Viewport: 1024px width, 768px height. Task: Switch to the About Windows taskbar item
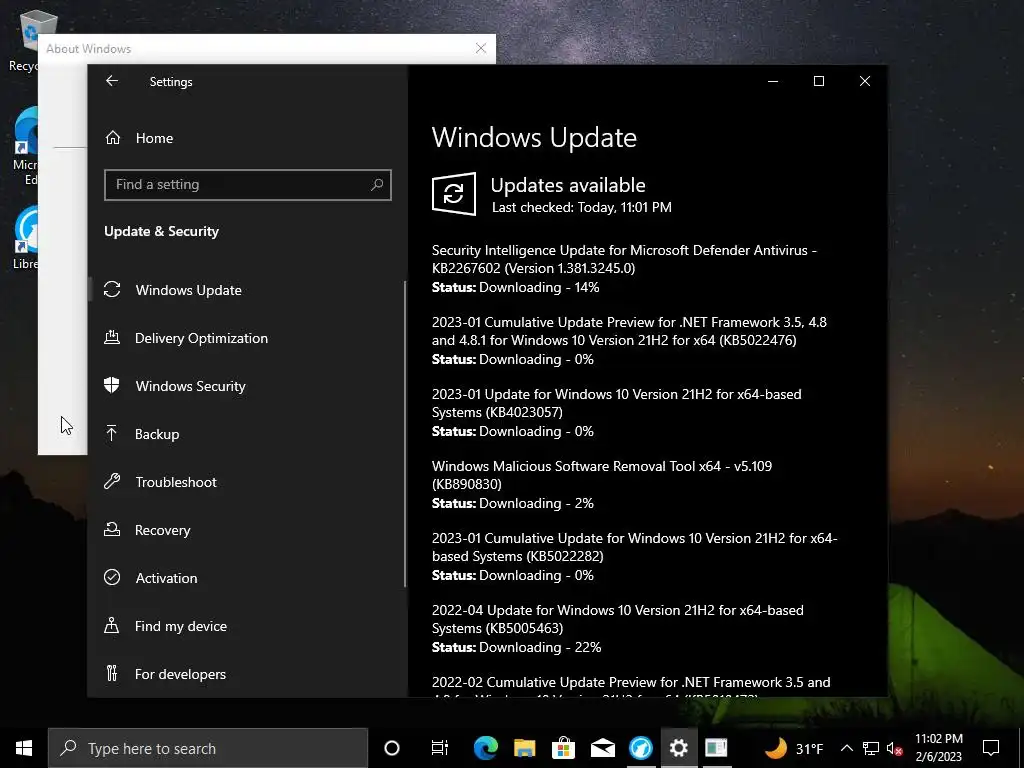[716, 748]
